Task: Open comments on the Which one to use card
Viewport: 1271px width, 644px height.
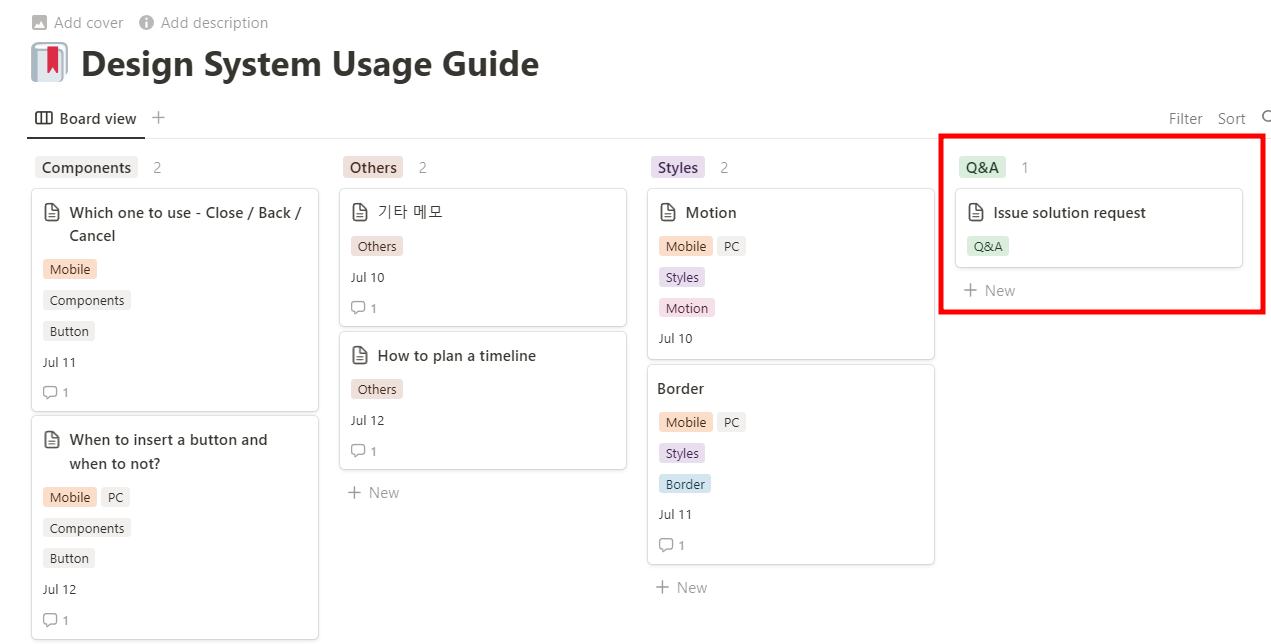Action: [56, 393]
